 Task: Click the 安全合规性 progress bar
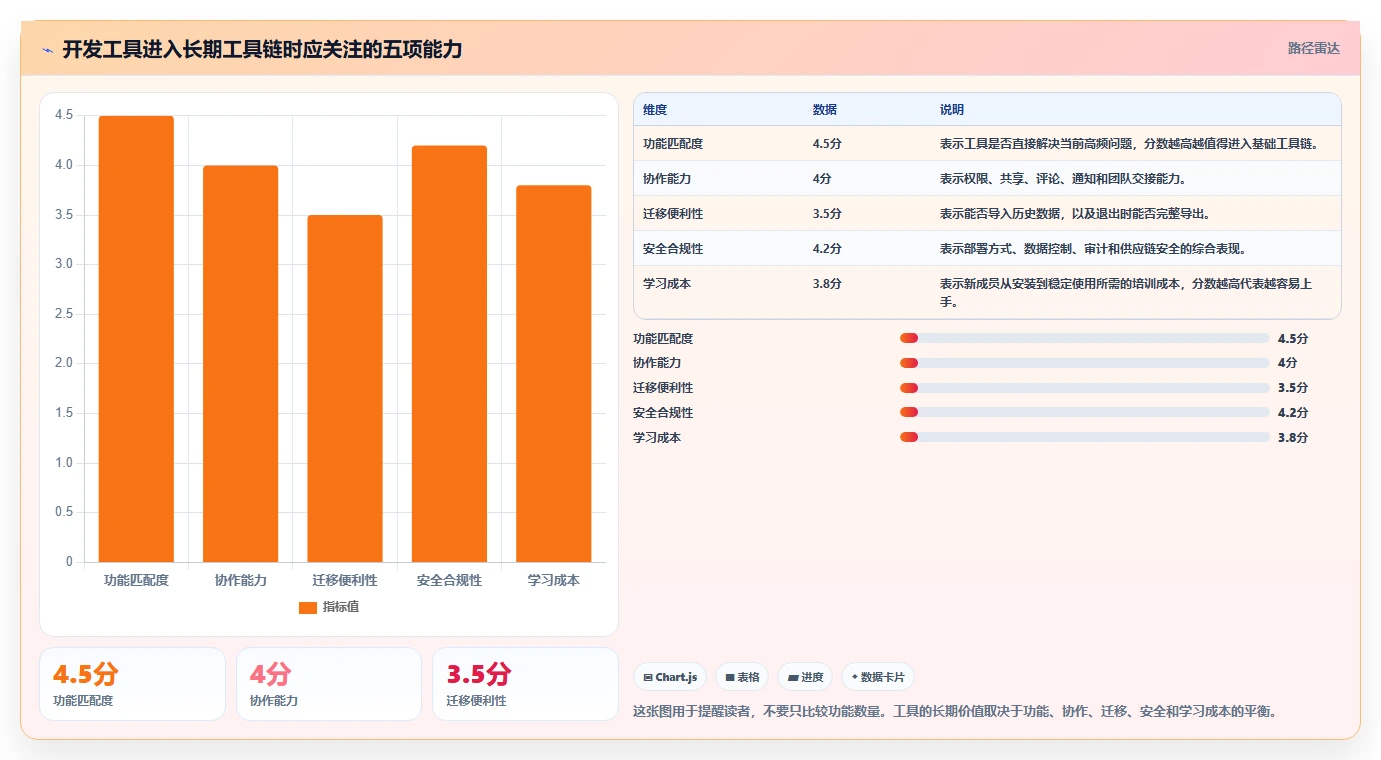(x=1085, y=412)
